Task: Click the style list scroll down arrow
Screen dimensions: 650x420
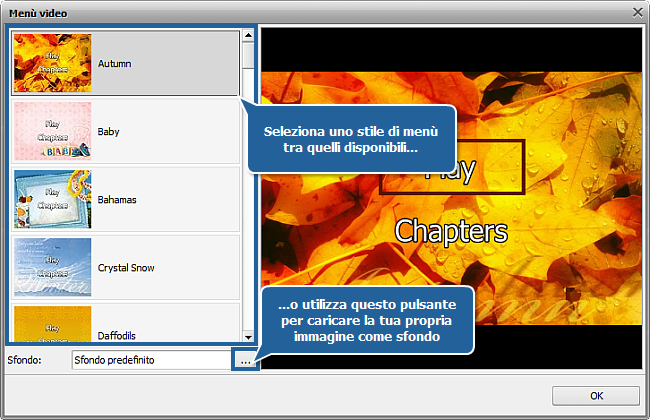Action: coord(248,337)
